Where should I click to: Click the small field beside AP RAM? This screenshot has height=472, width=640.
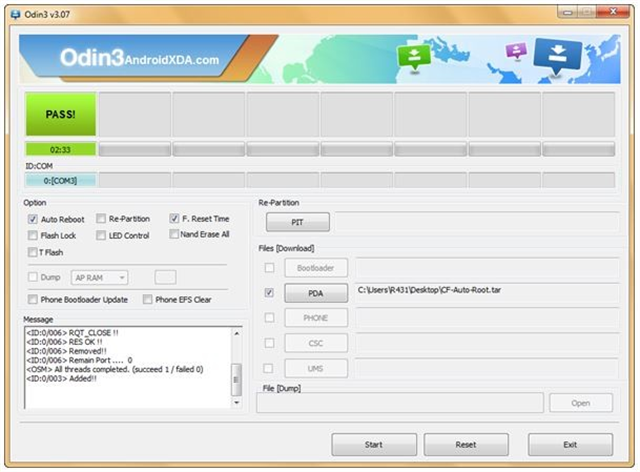(165, 277)
